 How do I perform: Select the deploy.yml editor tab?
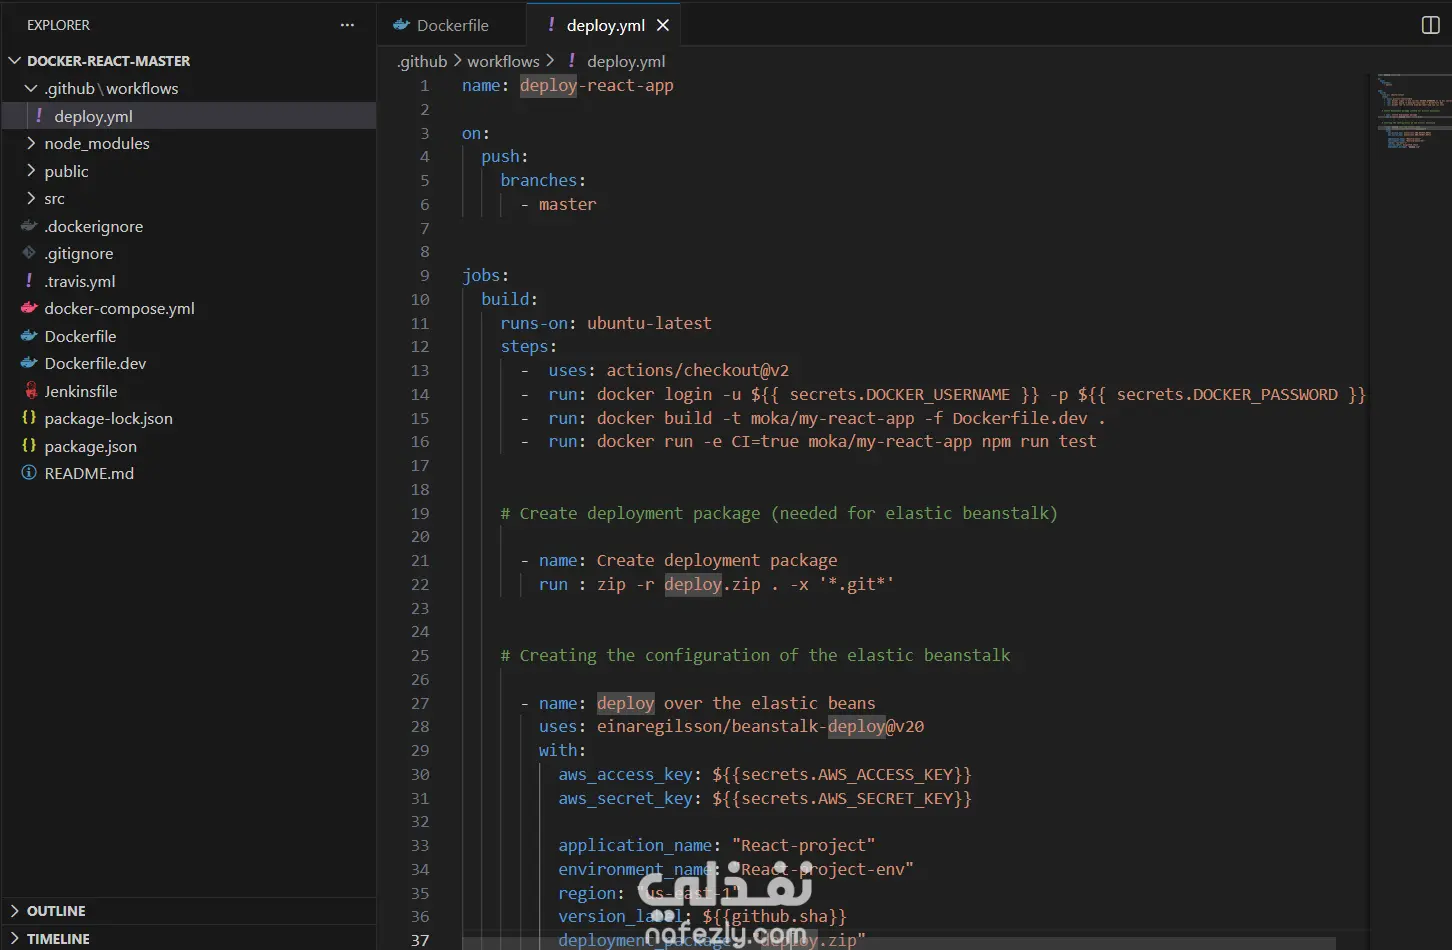tap(603, 25)
